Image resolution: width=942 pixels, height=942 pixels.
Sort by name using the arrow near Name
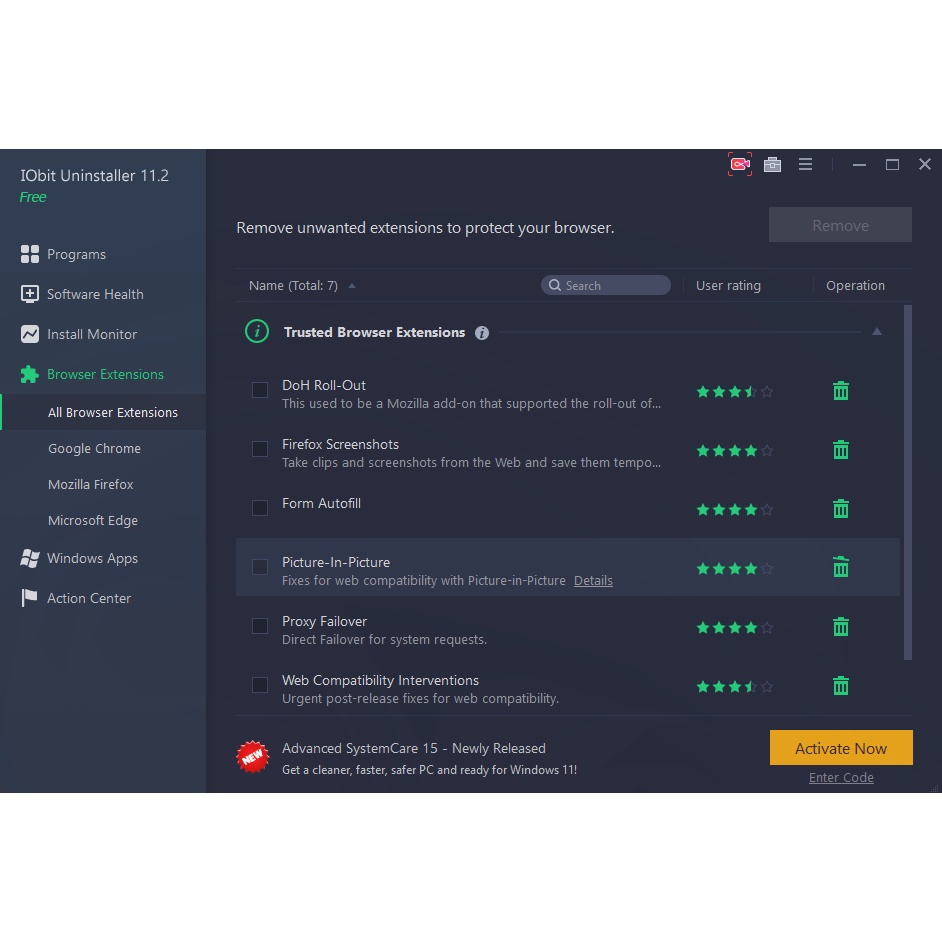coord(352,286)
